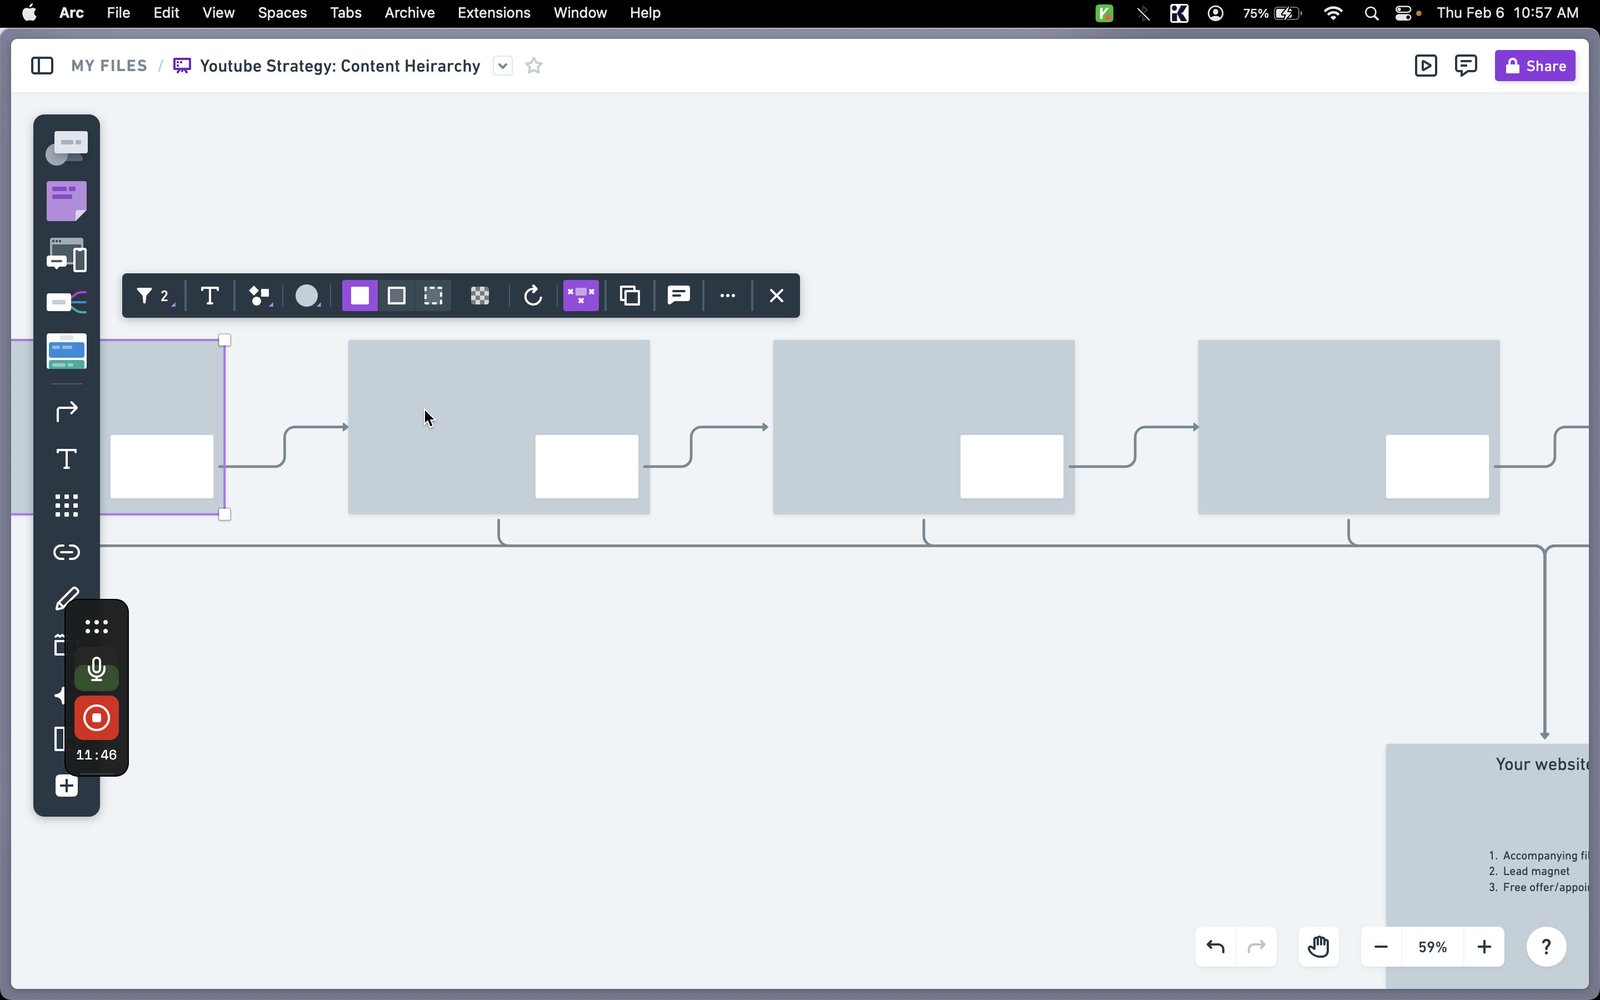Select the pencil draw tool
The width and height of the screenshot is (1600, 1000).
66,599
